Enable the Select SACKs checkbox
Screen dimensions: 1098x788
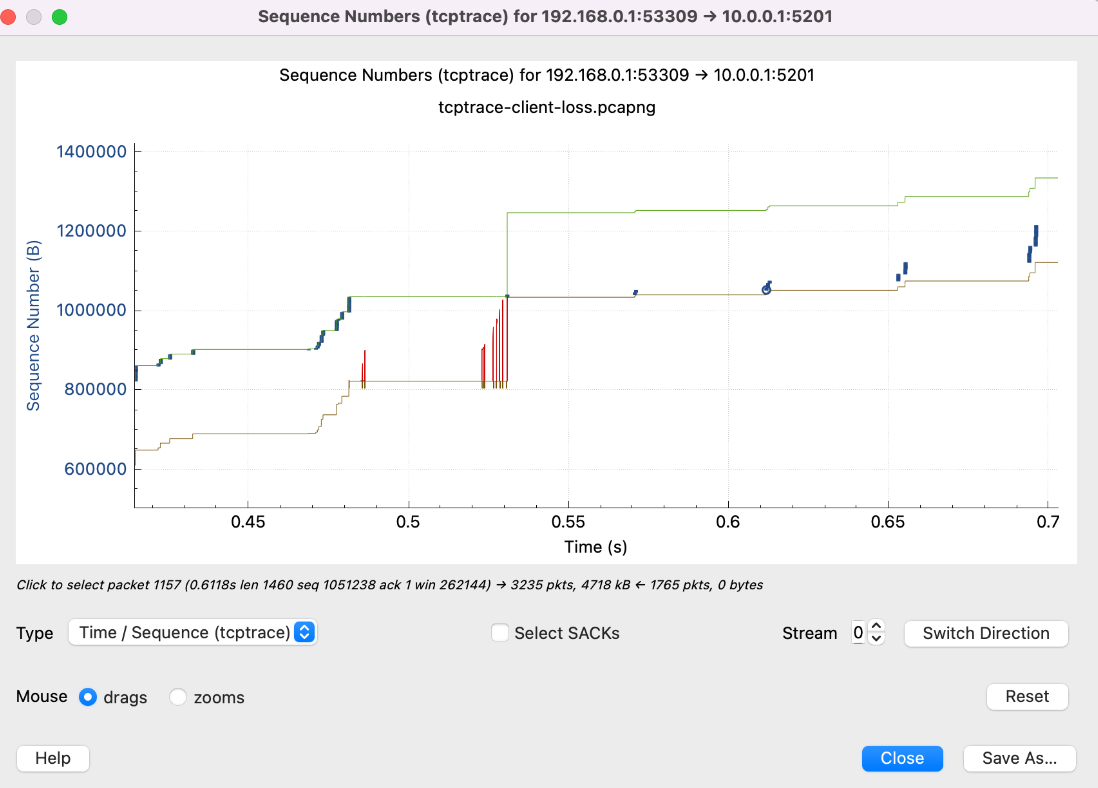(499, 633)
